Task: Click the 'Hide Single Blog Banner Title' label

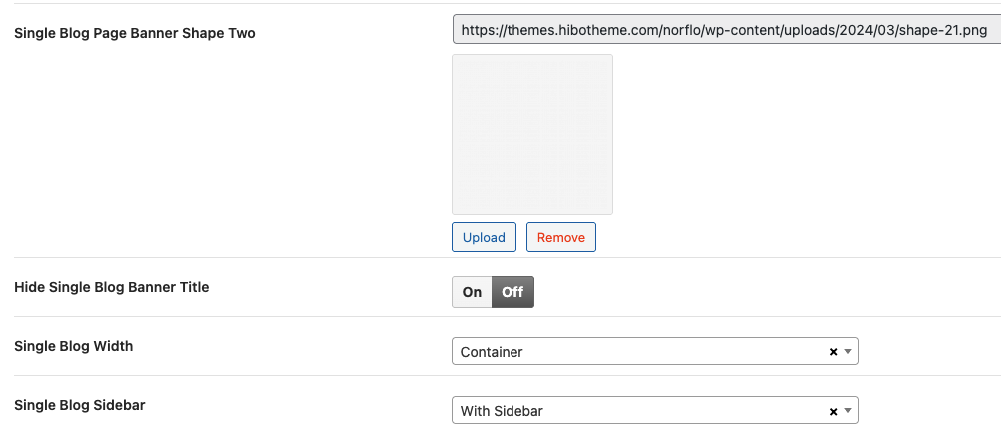Action: [112, 287]
